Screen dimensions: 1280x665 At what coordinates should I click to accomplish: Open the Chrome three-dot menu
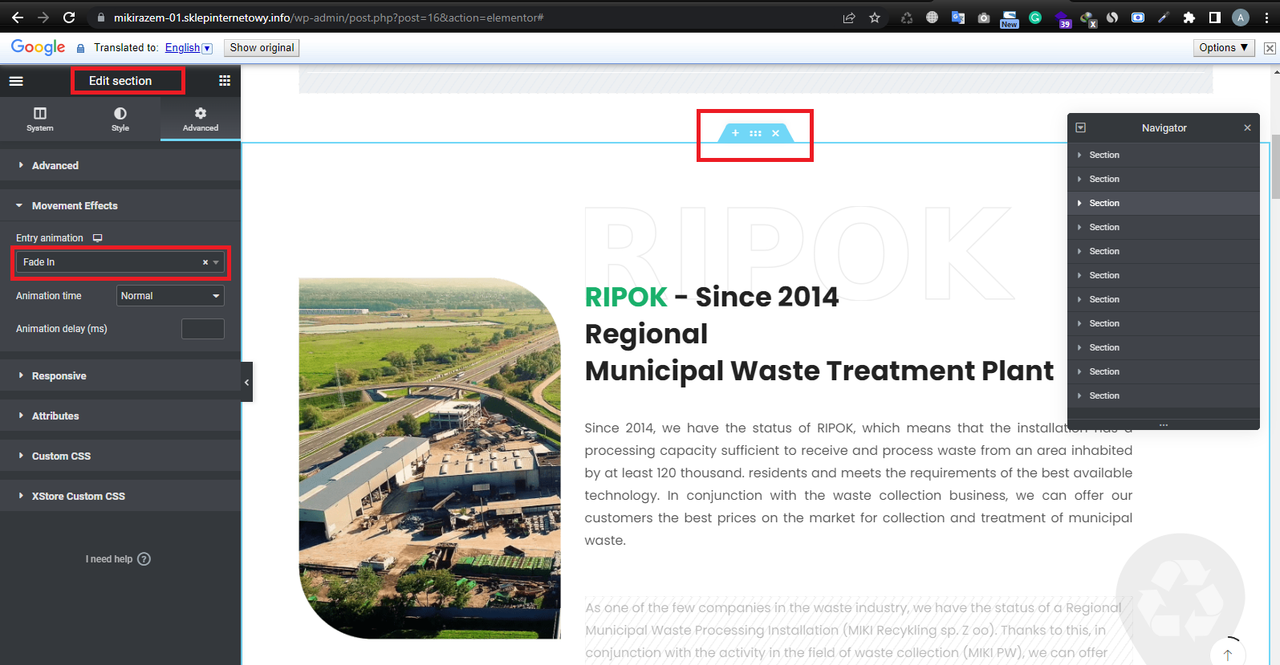pos(1265,17)
